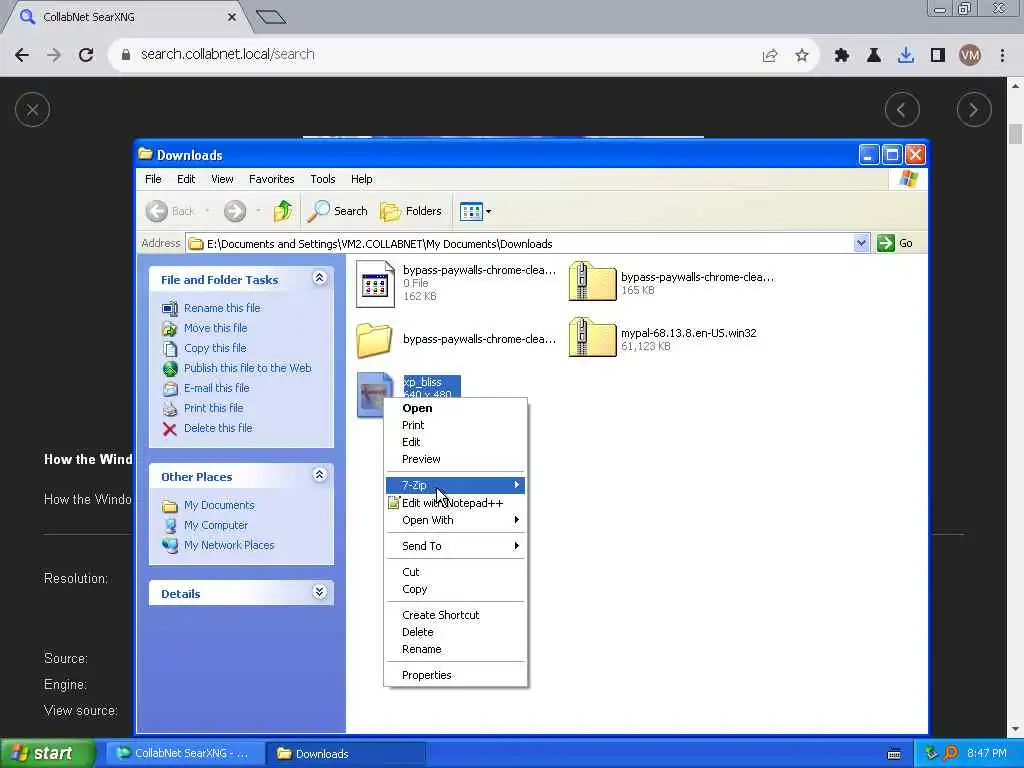Click the green Go button

(x=895, y=243)
